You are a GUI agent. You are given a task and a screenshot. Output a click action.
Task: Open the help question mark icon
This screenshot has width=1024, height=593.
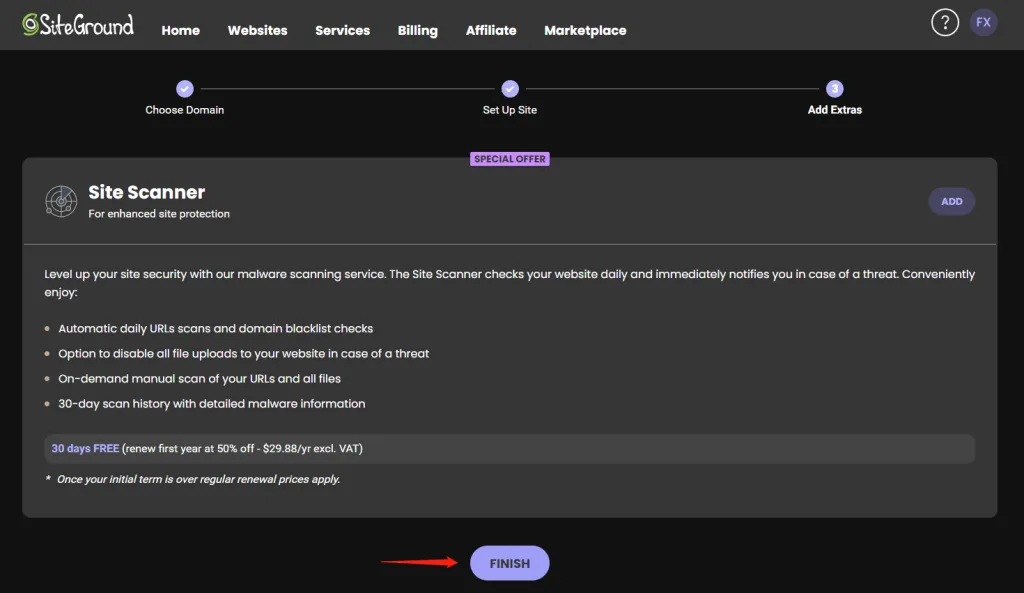click(x=944, y=23)
